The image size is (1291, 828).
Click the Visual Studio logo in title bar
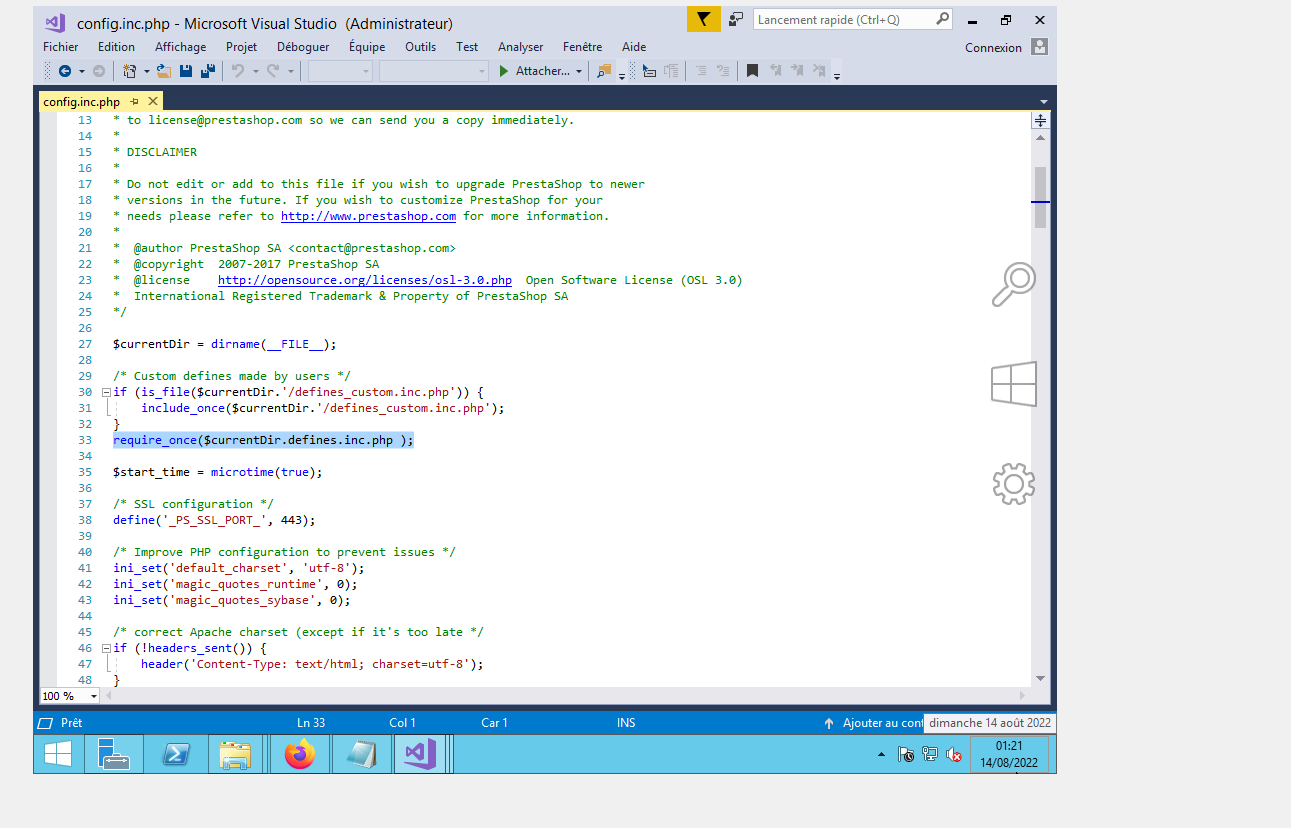55,23
